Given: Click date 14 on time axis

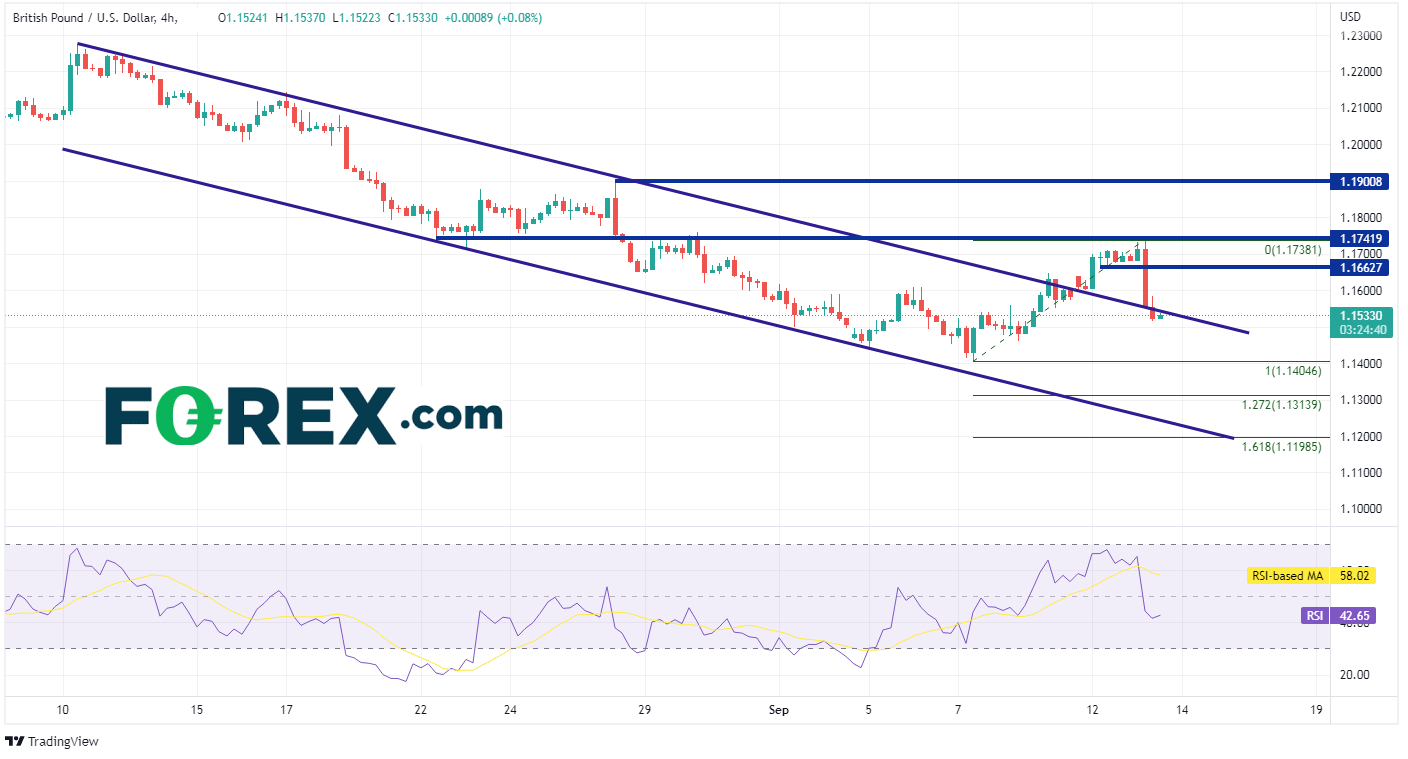Looking at the screenshot, I should click(x=1182, y=710).
